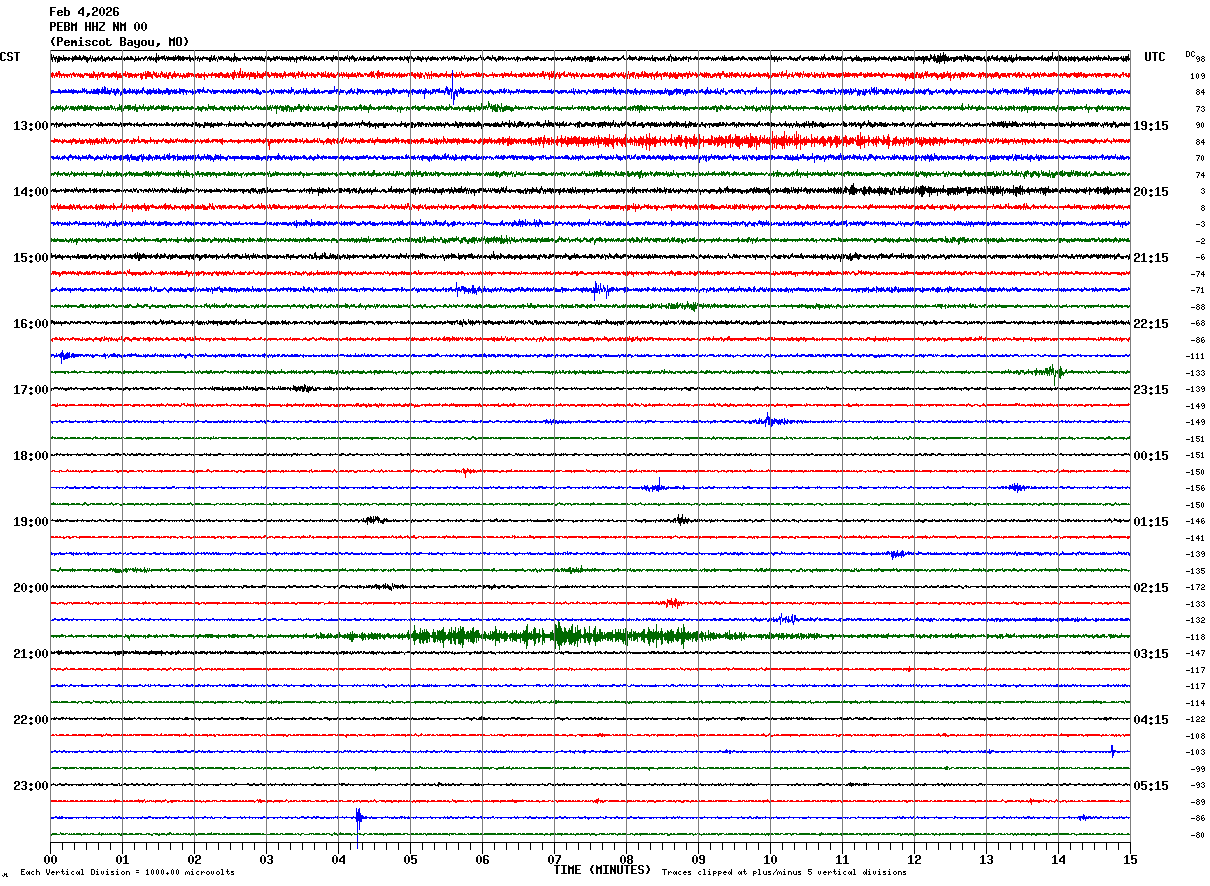Click the "03" minute tick label
Viewport: 1210px width, 886px height.
click(x=266, y=860)
